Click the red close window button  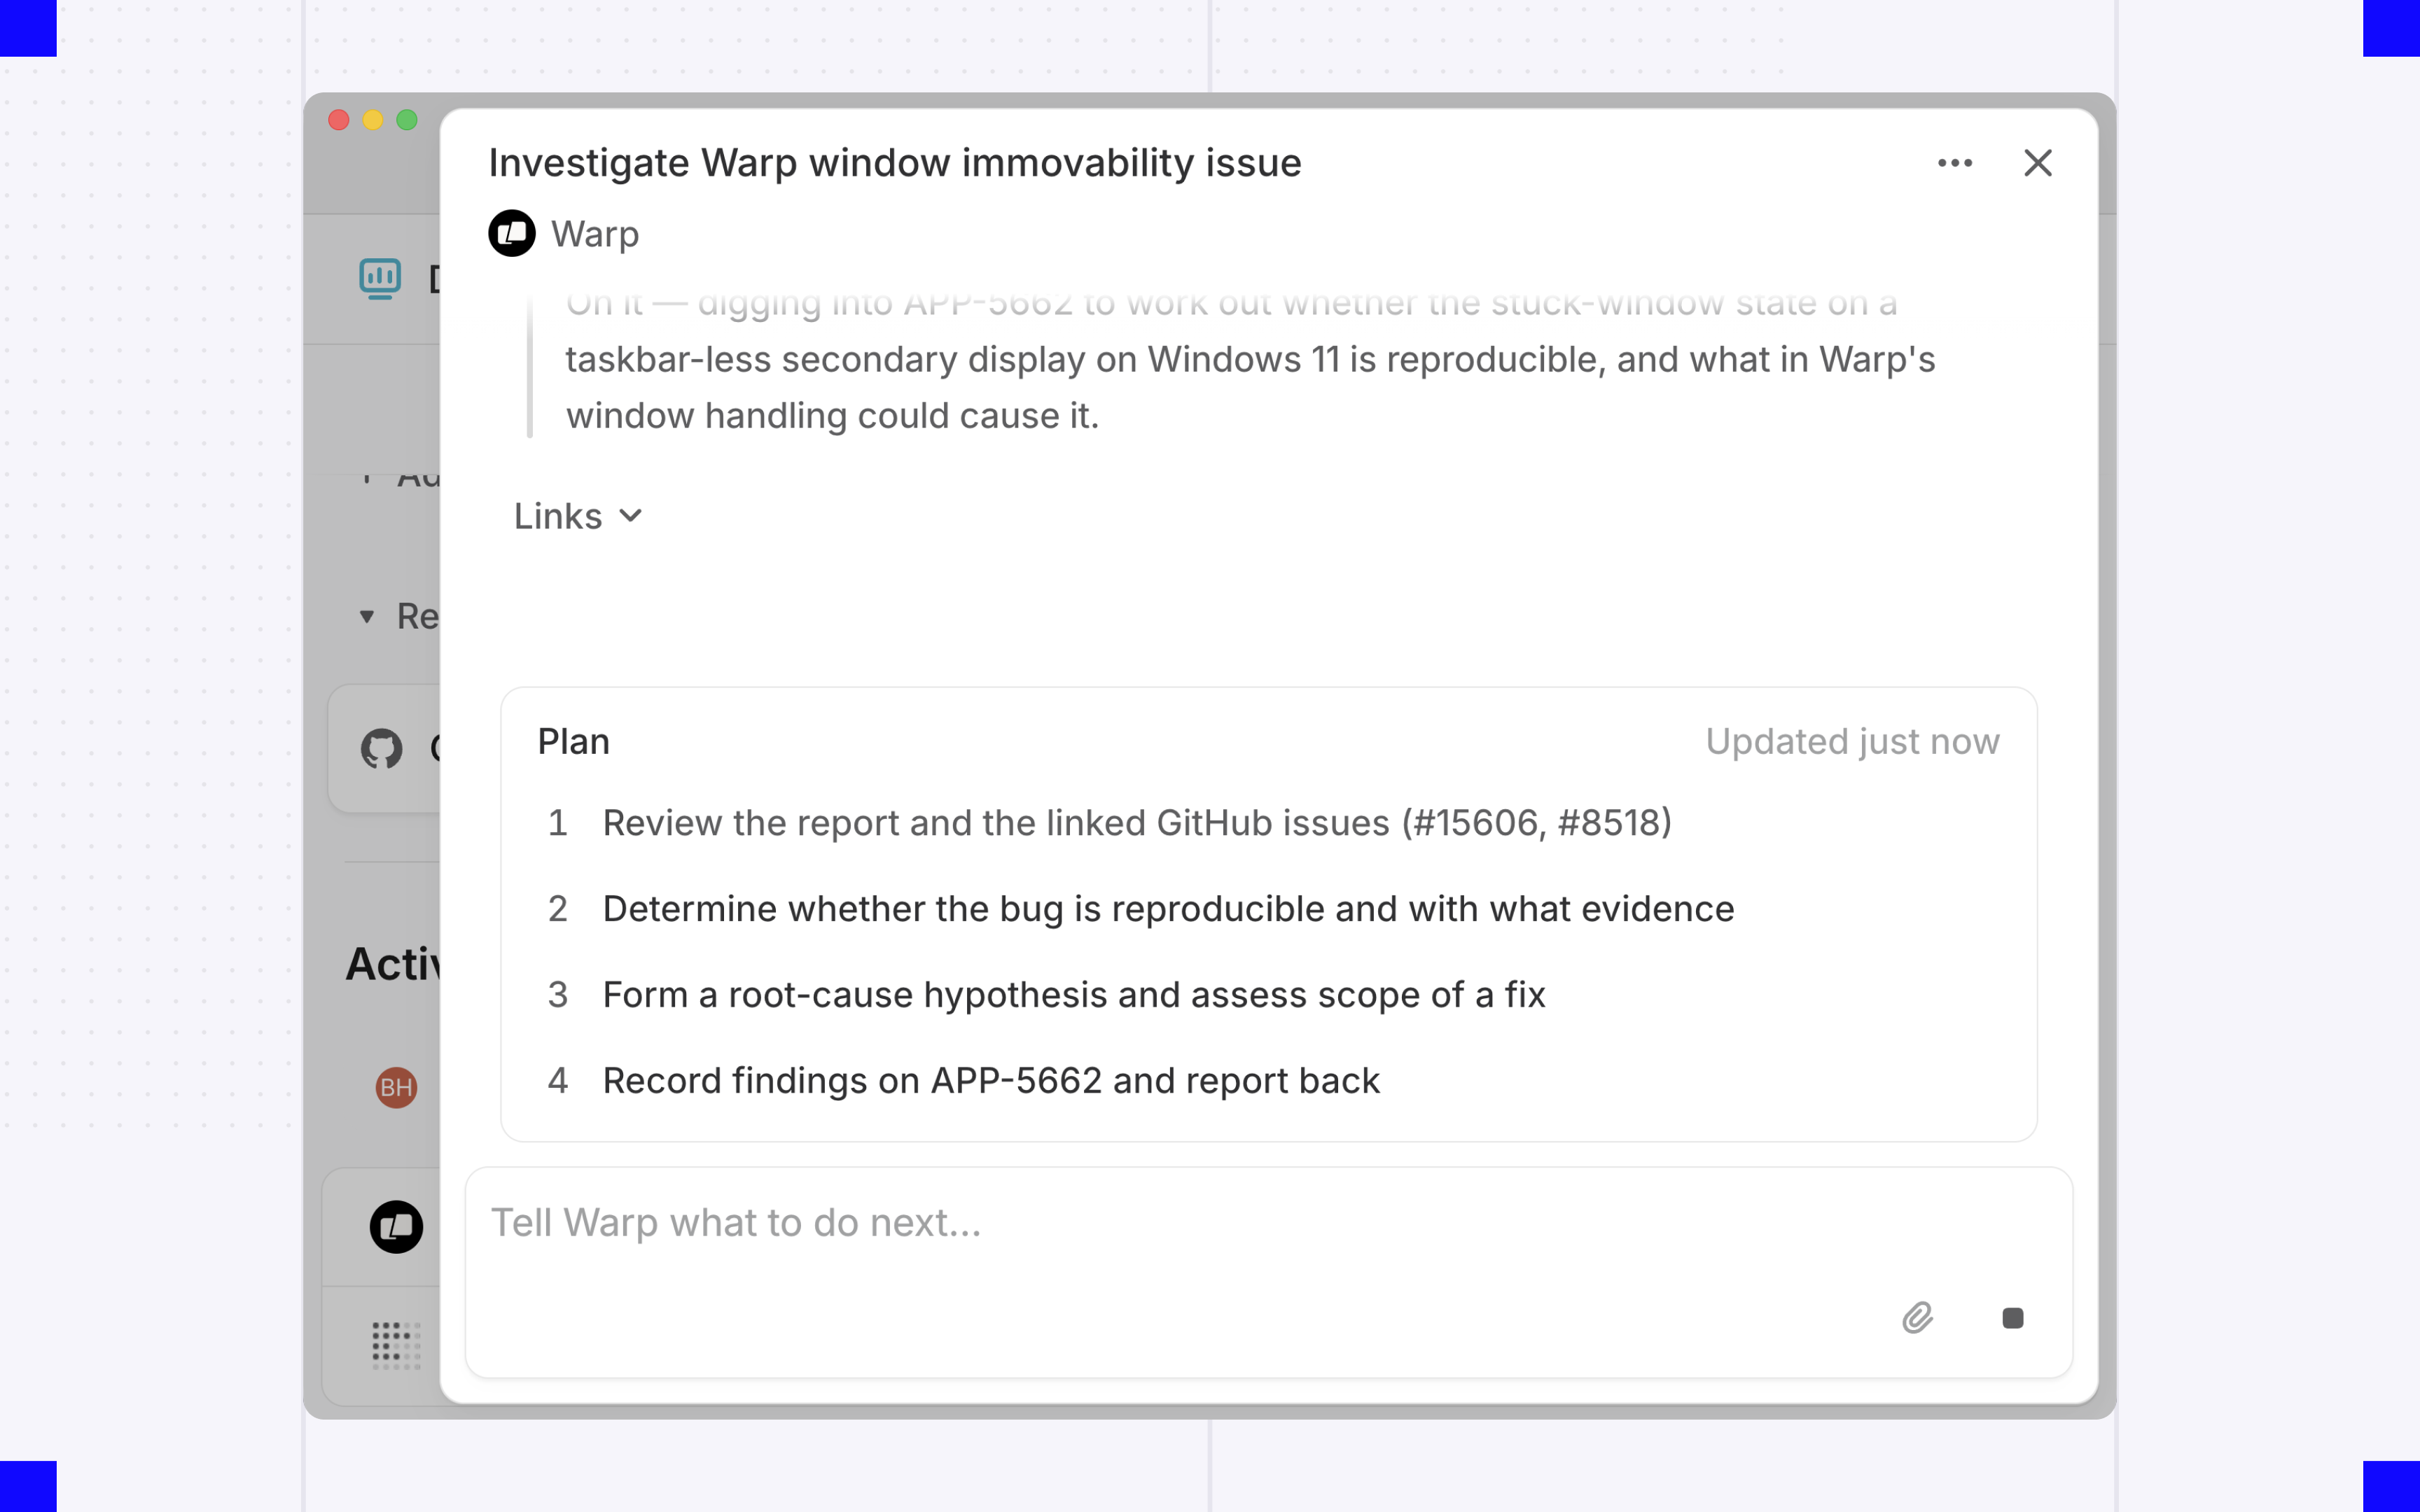click(x=339, y=120)
